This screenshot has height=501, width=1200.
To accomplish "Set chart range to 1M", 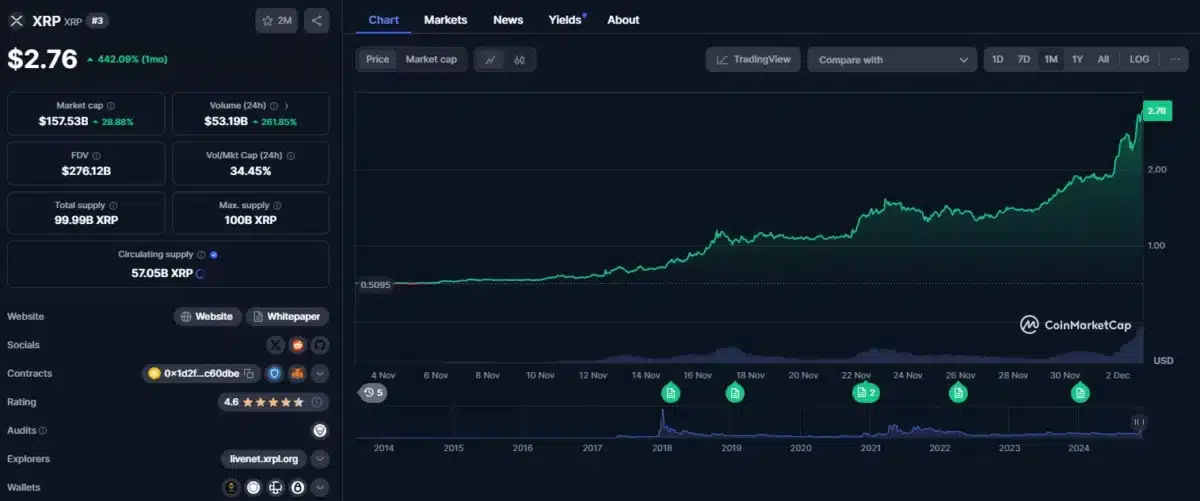I will (x=1050, y=59).
